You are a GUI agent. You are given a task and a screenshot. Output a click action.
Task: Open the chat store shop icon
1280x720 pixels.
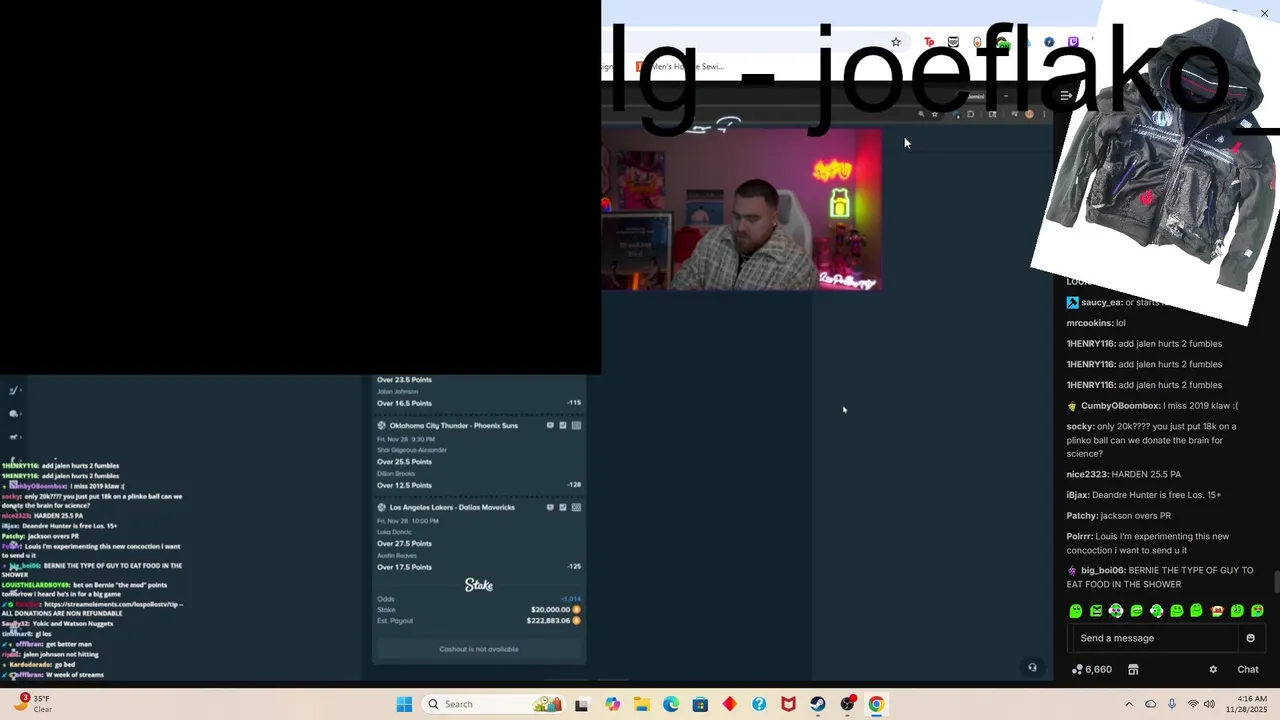click(x=1133, y=670)
